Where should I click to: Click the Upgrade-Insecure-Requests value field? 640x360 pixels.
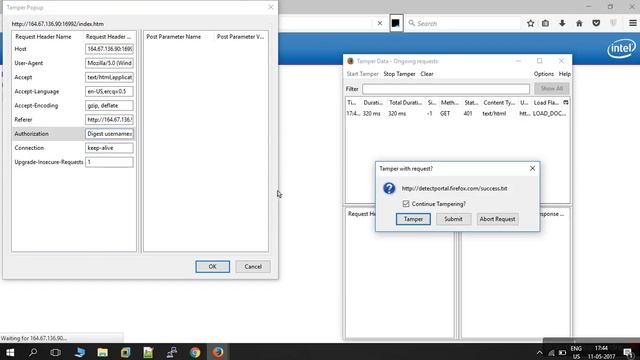pyautogui.click(x=109, y=162)
